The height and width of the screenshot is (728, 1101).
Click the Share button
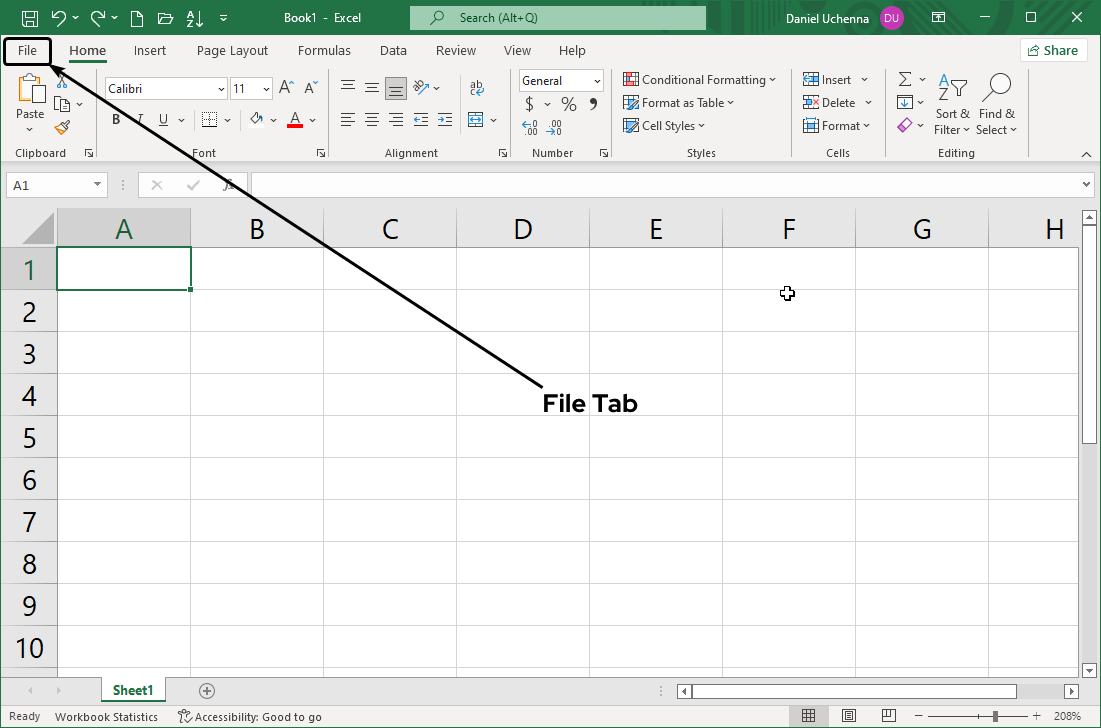[x=1053, y=50]
